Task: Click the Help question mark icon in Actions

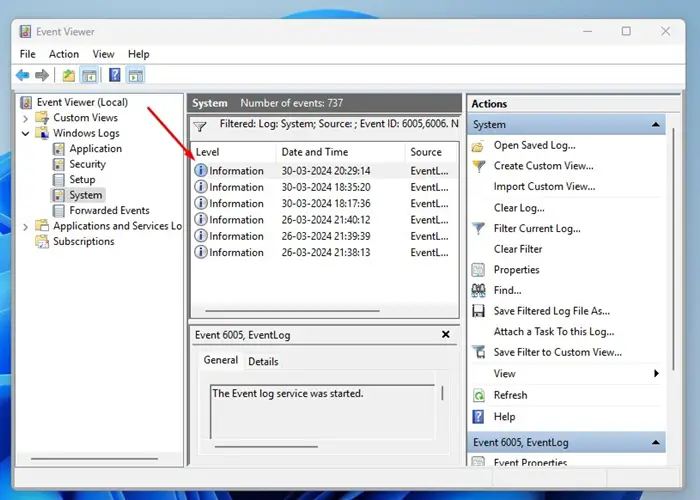Action: pos(478,417)
